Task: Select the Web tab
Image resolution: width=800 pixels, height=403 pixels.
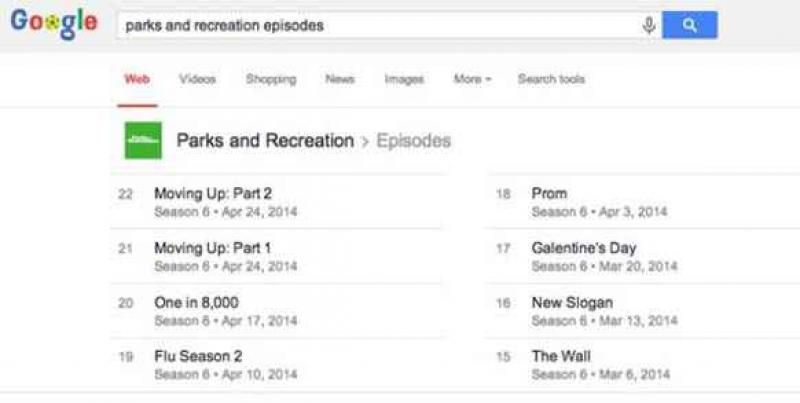Action: click(136, 79)
